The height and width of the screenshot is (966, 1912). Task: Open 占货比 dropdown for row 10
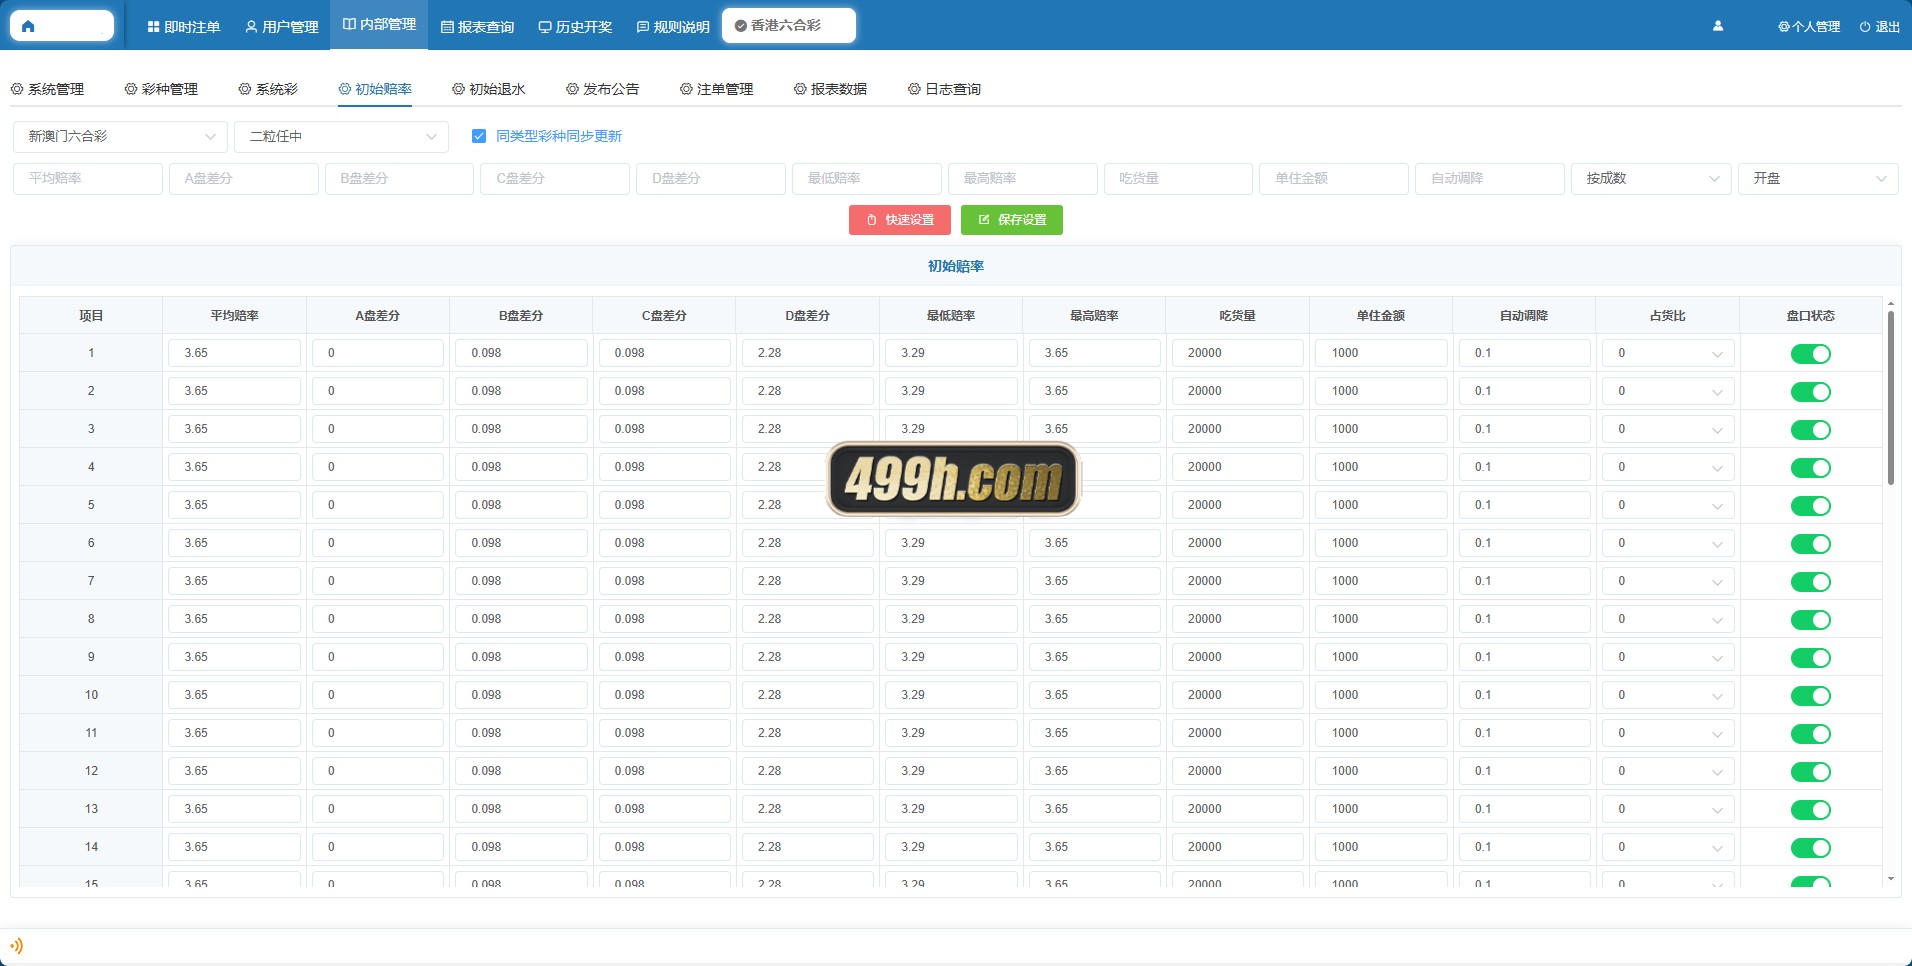[x=1668, y=695]
